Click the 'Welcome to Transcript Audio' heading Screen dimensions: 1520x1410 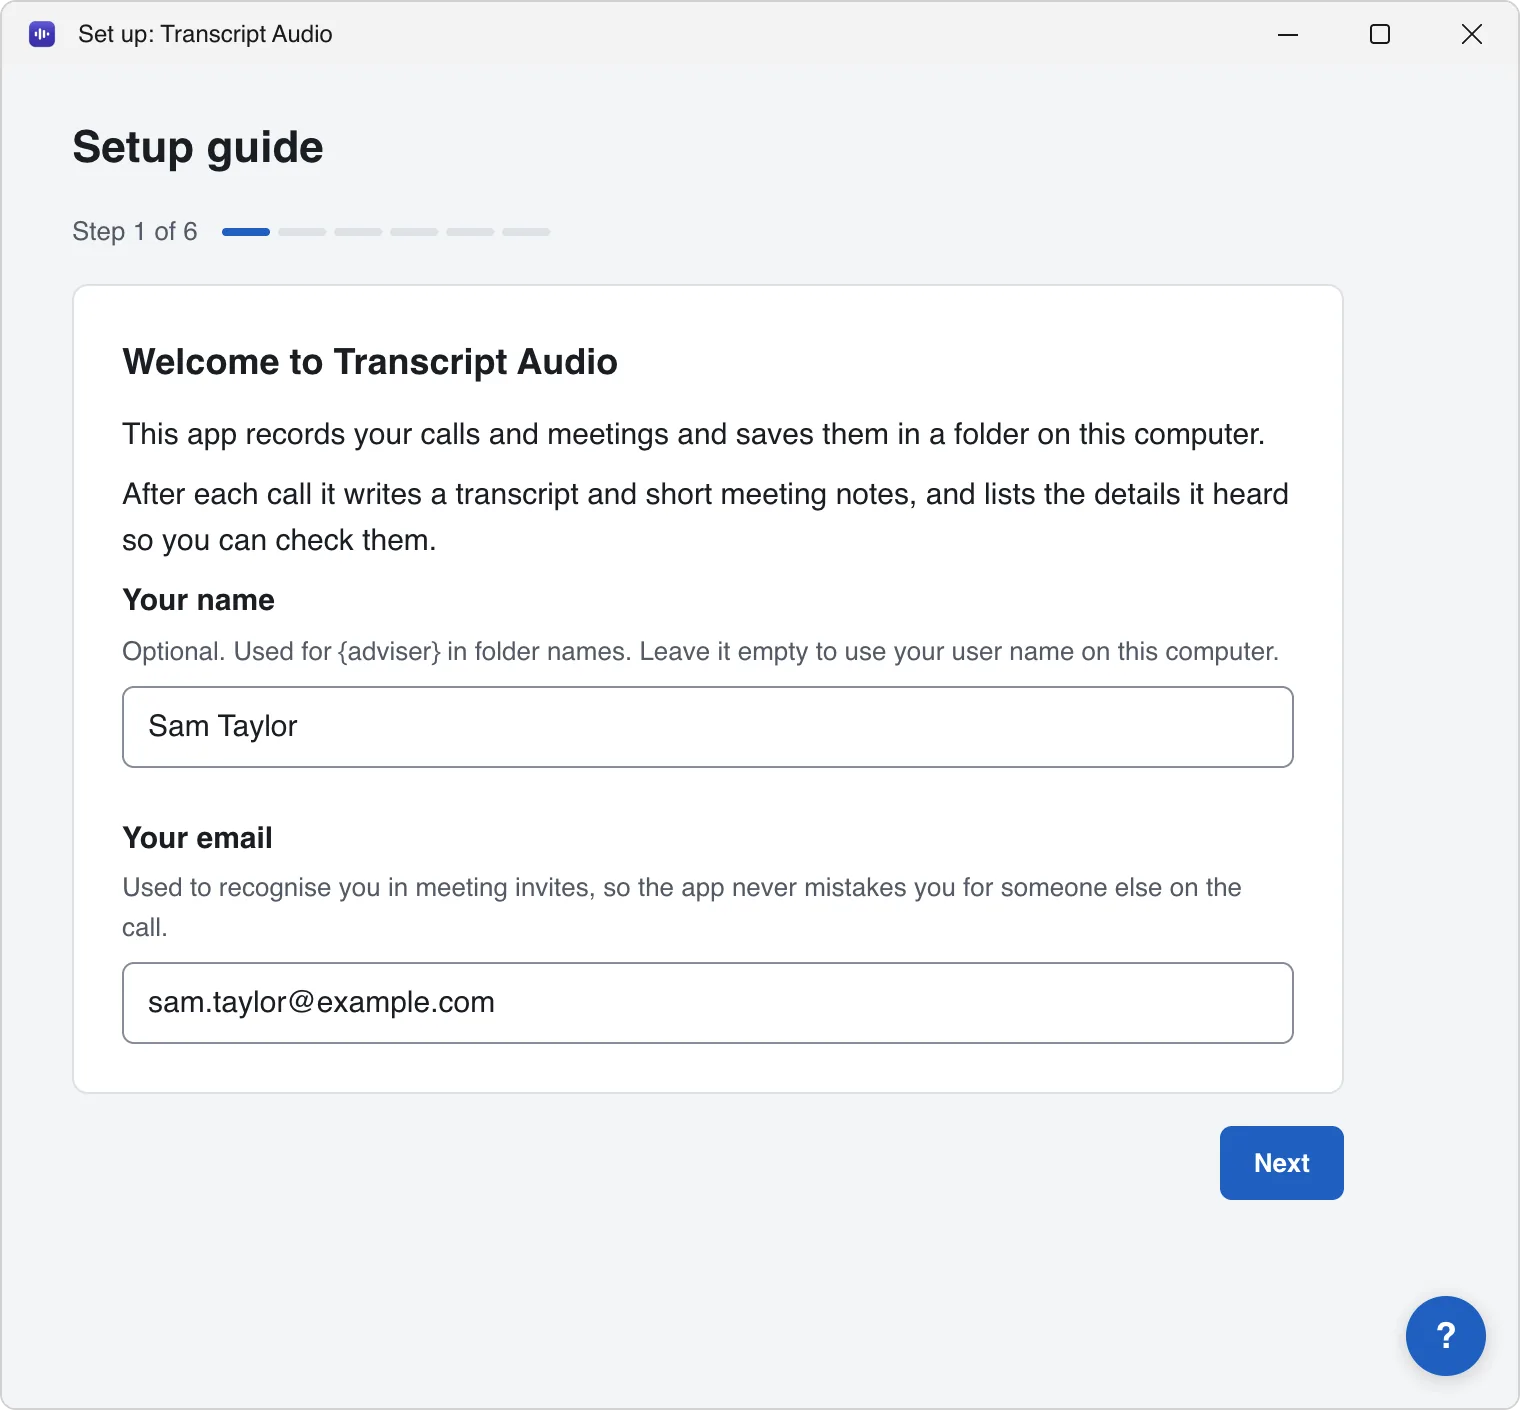pos(370,362)
